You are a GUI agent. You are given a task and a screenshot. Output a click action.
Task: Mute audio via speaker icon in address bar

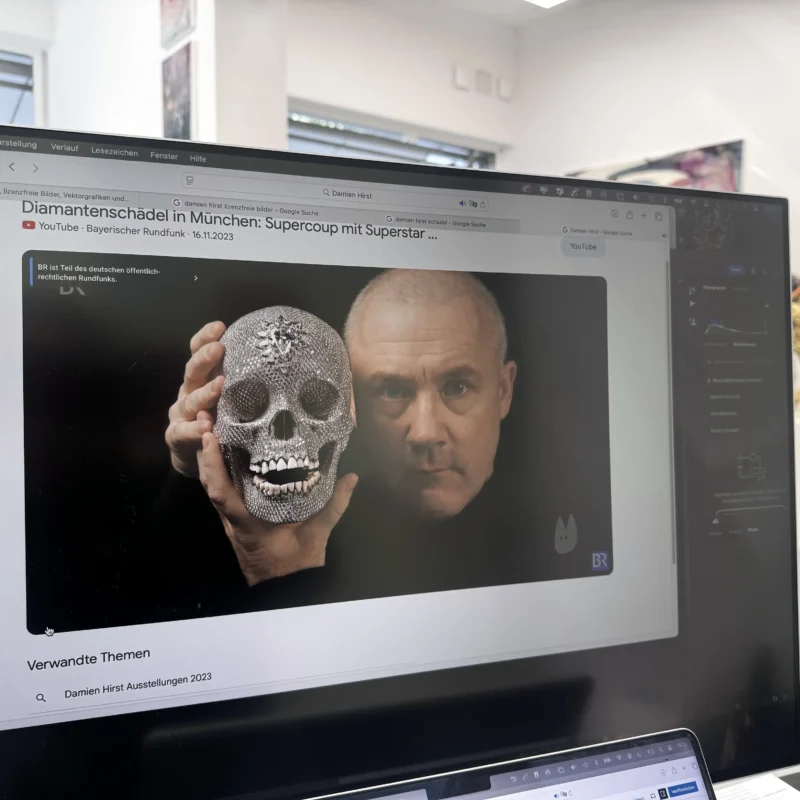point(462,203)
